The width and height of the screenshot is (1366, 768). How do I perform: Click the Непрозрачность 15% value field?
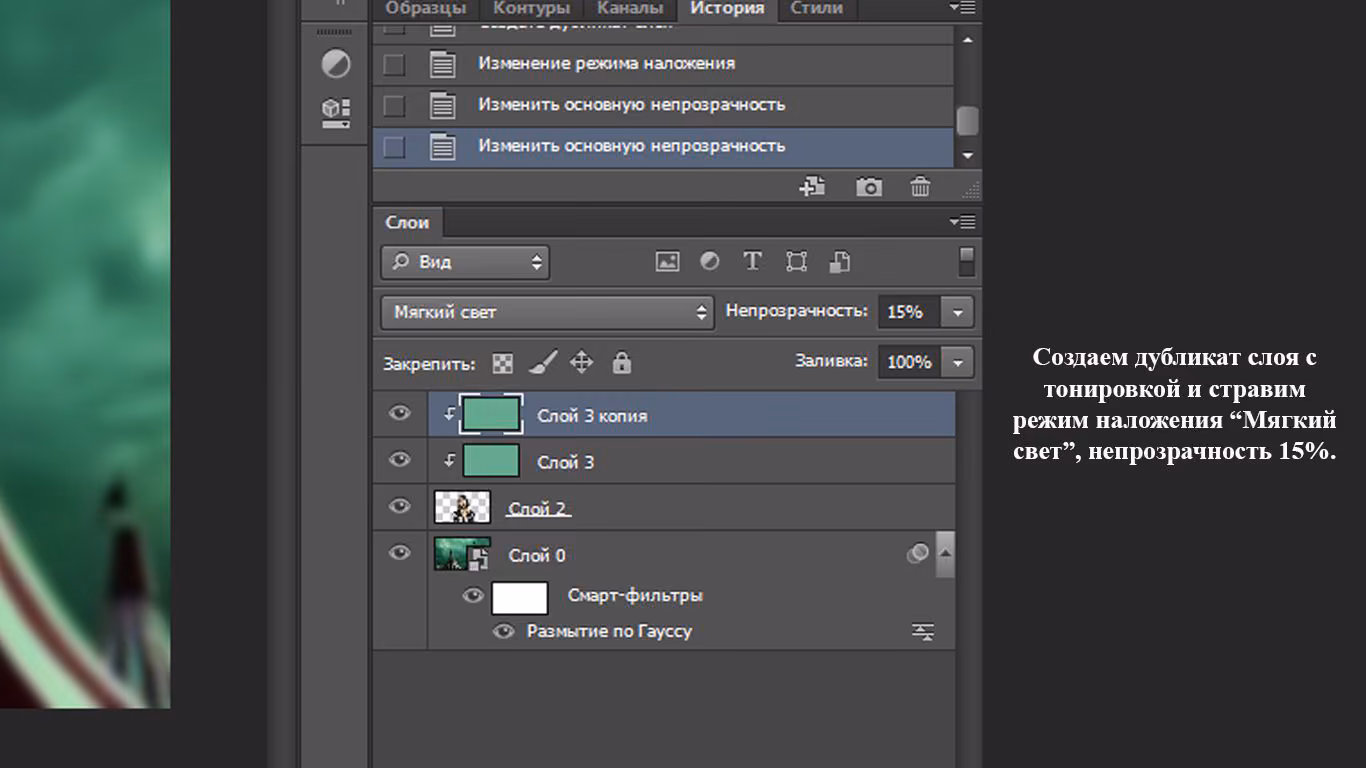(x=910, y=312)
